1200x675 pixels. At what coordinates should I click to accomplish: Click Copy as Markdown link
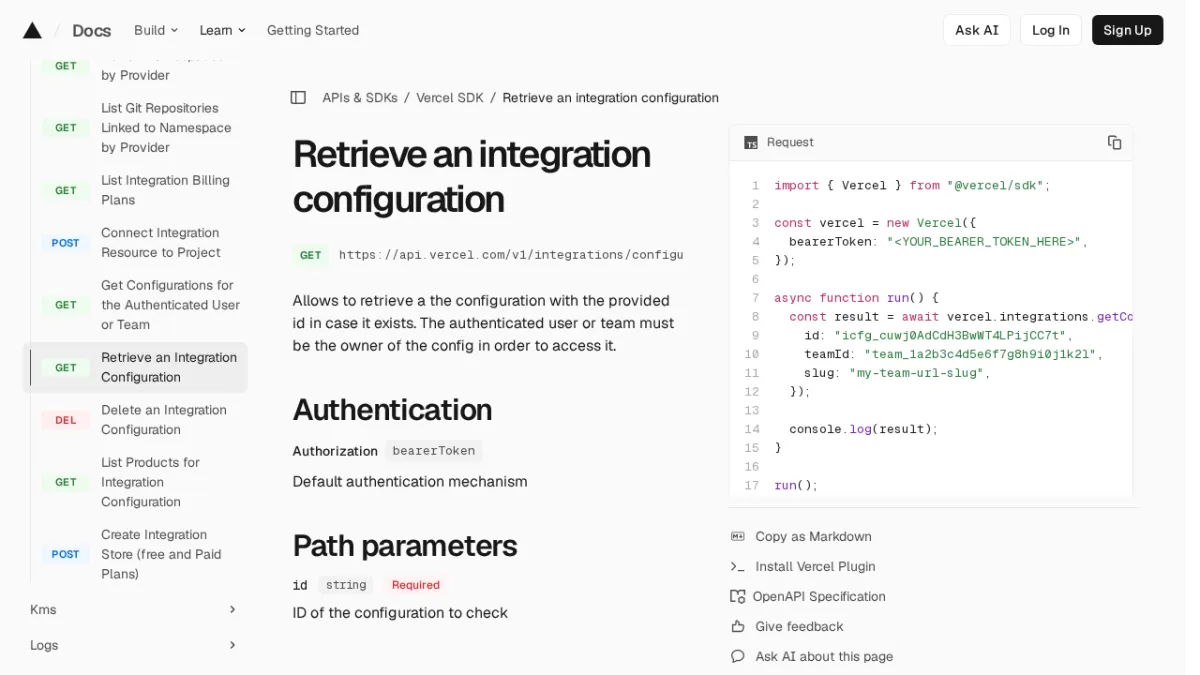click(813, 537)
